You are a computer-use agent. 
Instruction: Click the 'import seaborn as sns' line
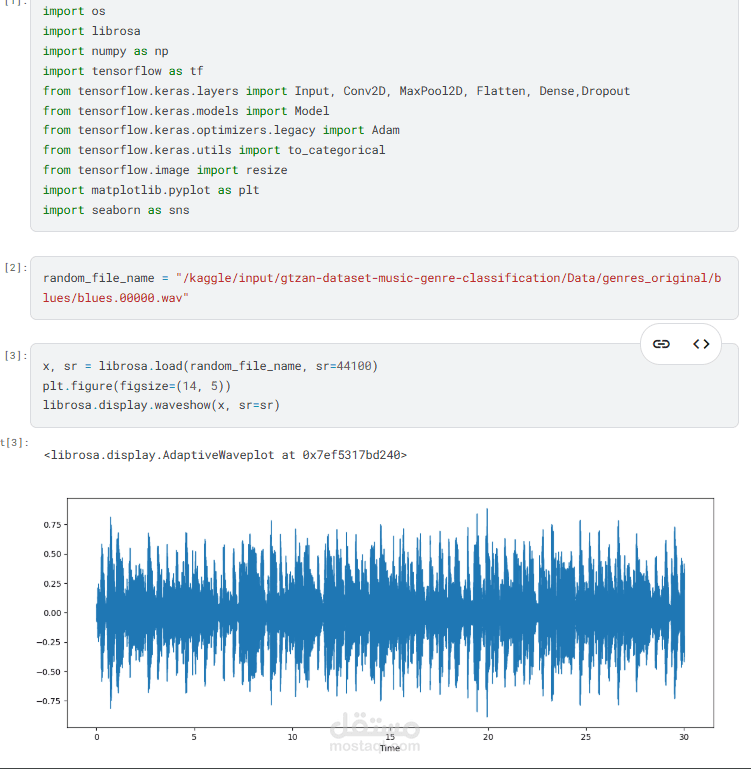(116, 210)
